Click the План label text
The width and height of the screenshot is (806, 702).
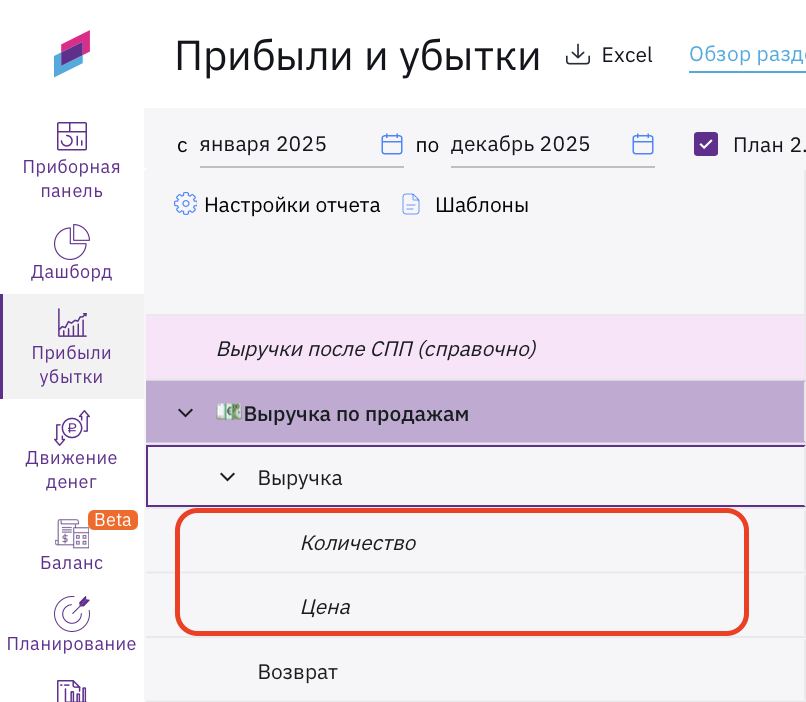(770, 145)
